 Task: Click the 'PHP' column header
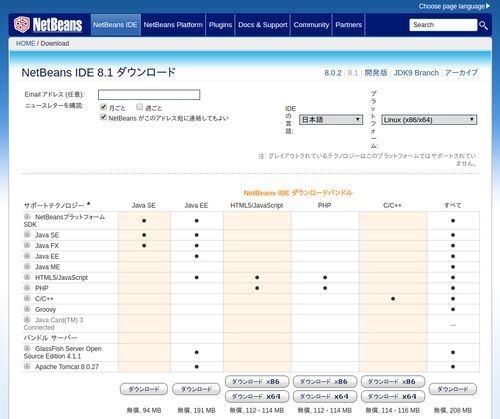(324, 205)
